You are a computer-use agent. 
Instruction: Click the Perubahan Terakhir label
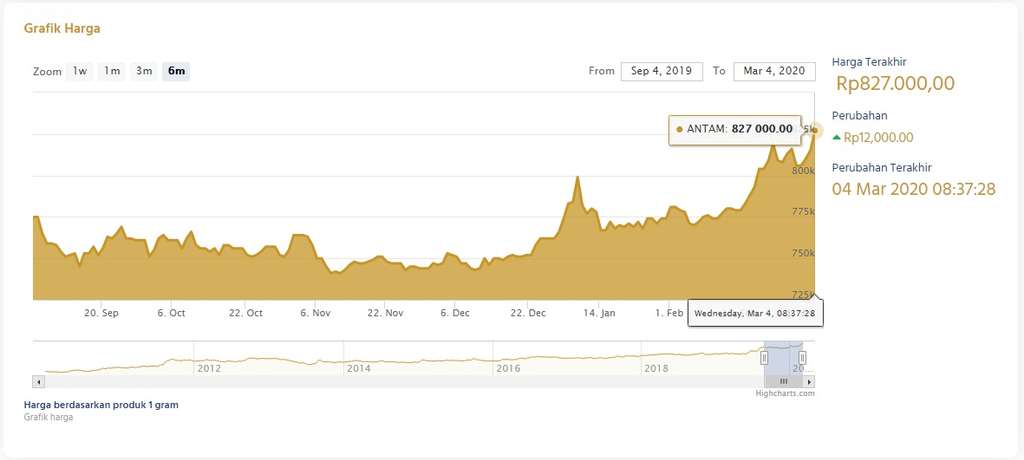pos(882,168)
